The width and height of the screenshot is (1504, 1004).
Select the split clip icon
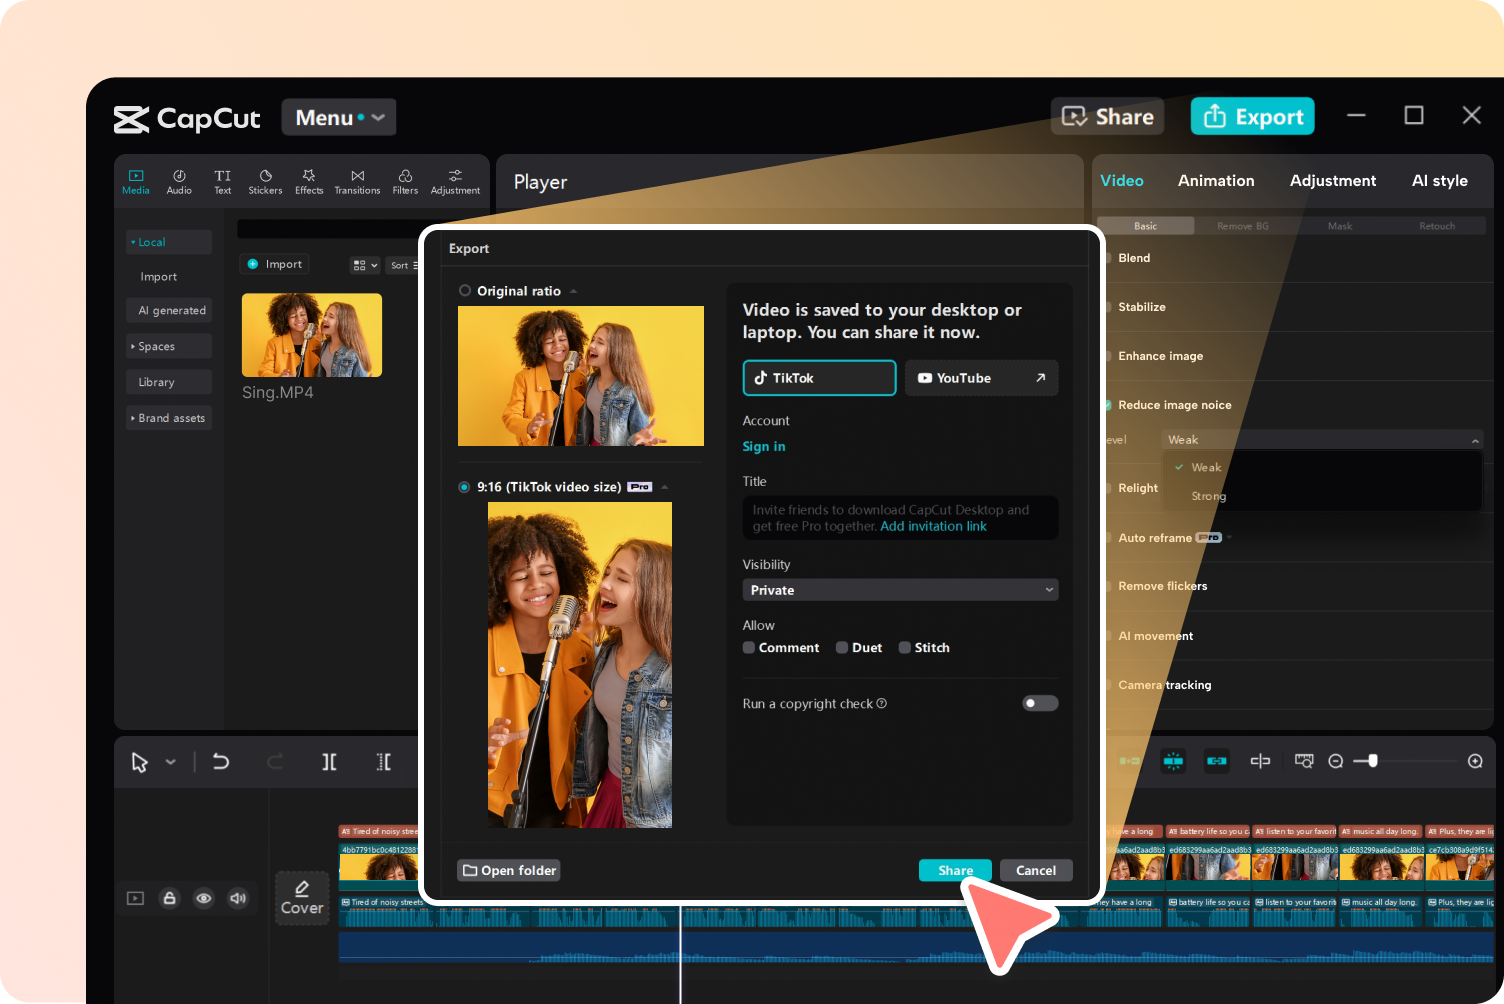(329, 762)
